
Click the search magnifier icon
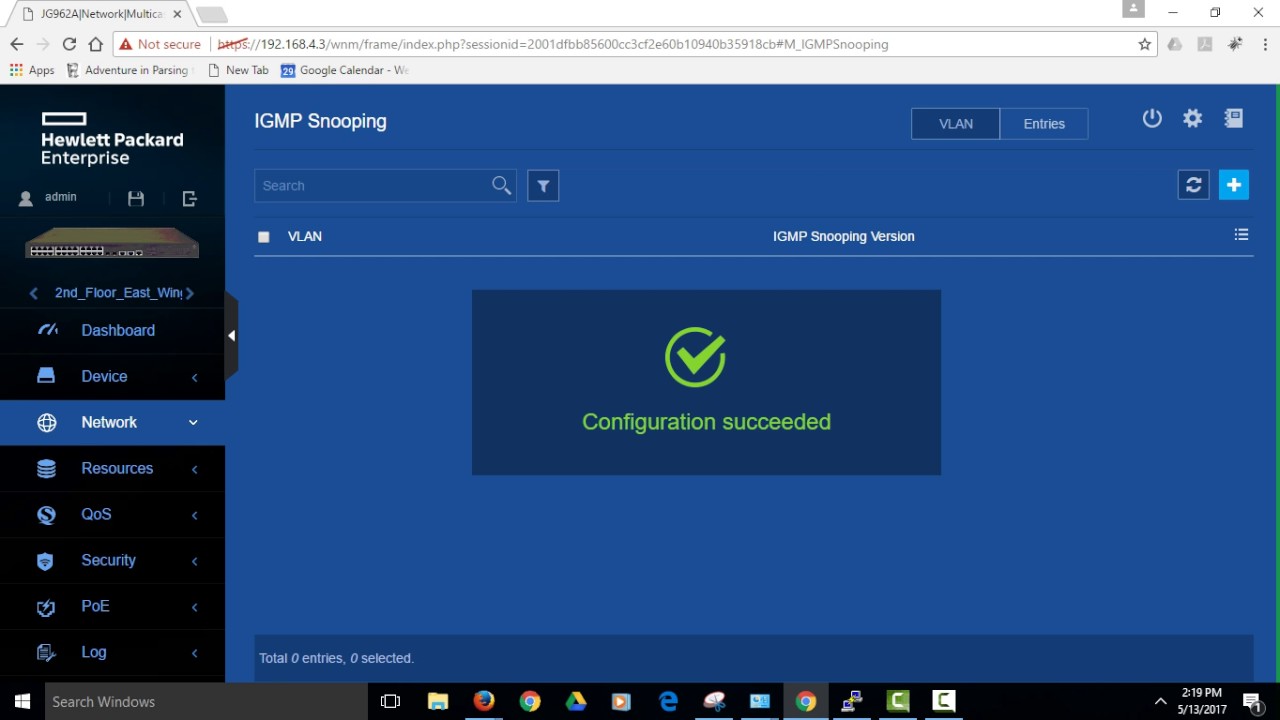click(501, 185)
